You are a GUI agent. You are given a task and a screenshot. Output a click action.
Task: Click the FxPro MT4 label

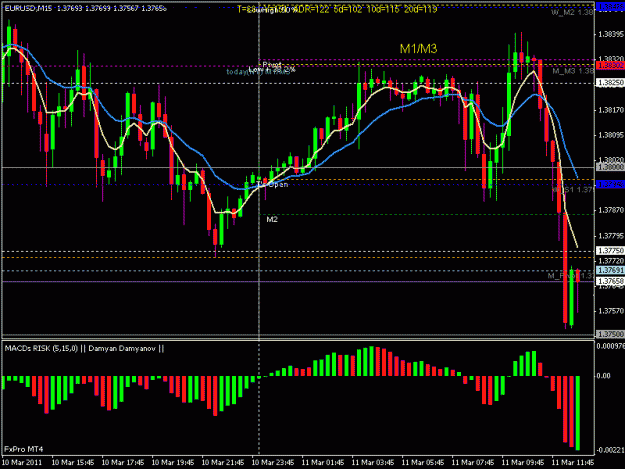click(24, 449)
